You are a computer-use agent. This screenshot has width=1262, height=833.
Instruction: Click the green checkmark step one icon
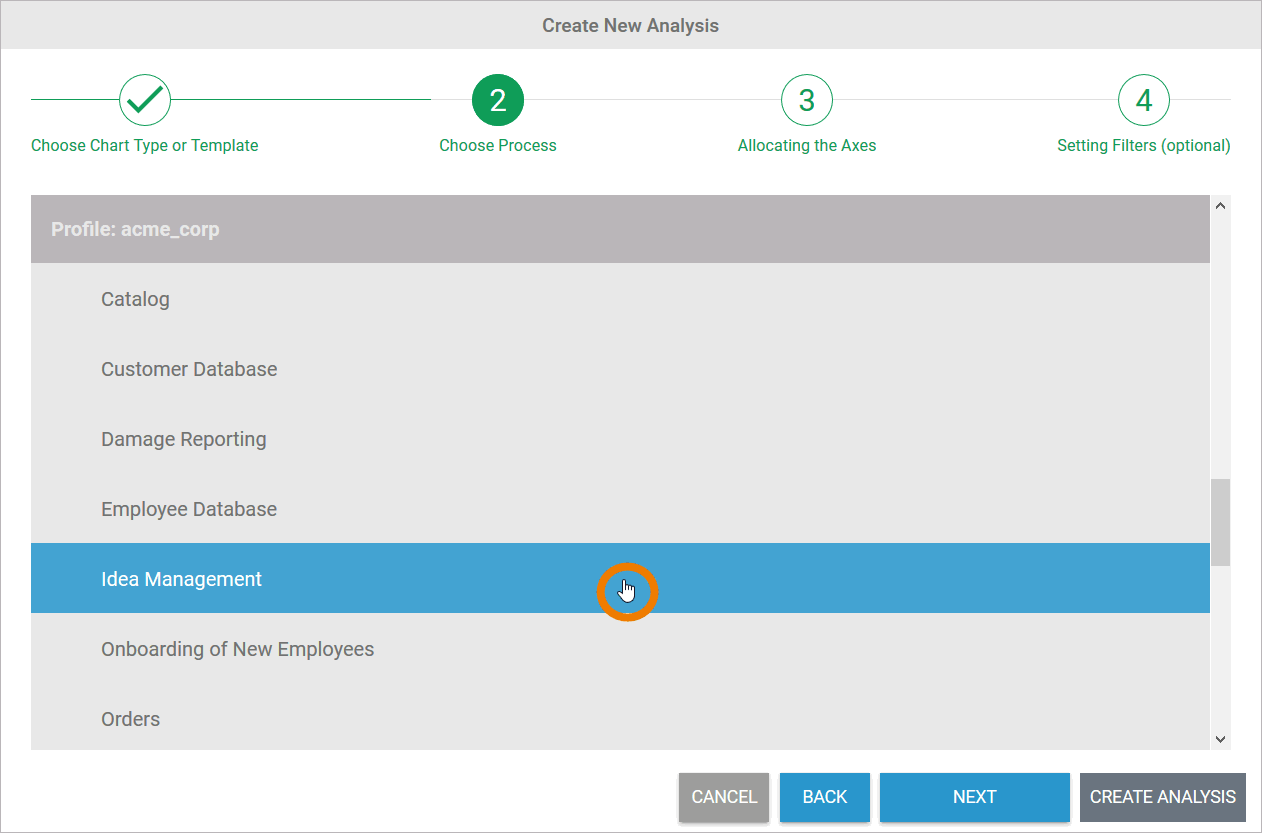tap(145, 99)
